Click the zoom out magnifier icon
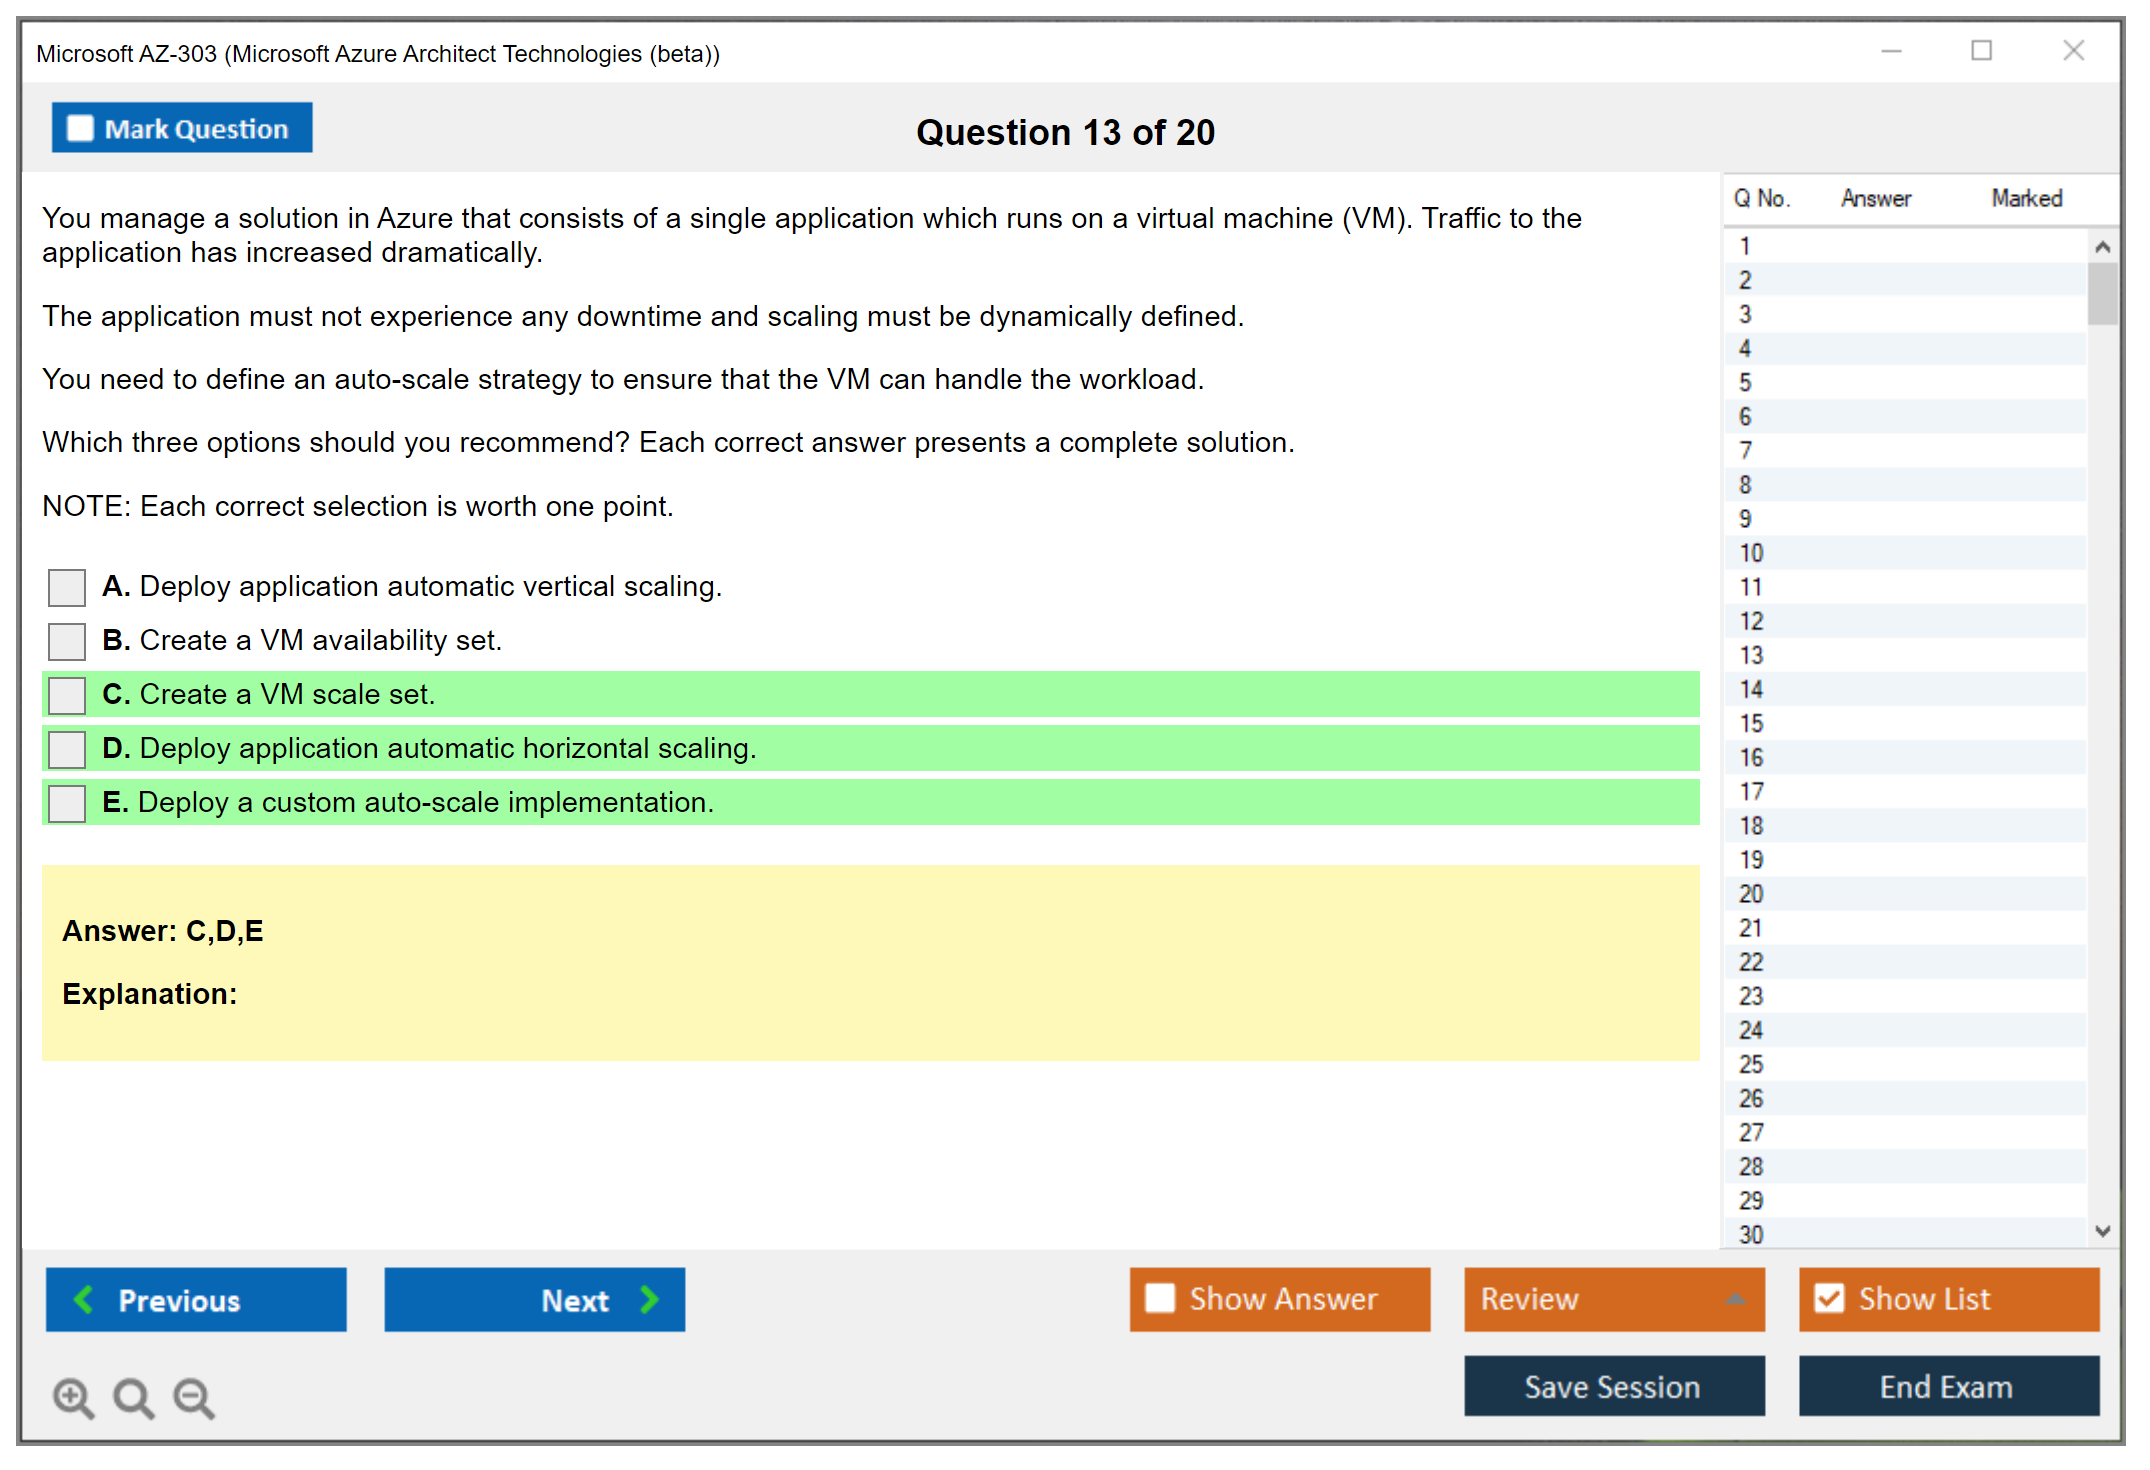Screen dimensions: 2150x1470 [193, 1397]
